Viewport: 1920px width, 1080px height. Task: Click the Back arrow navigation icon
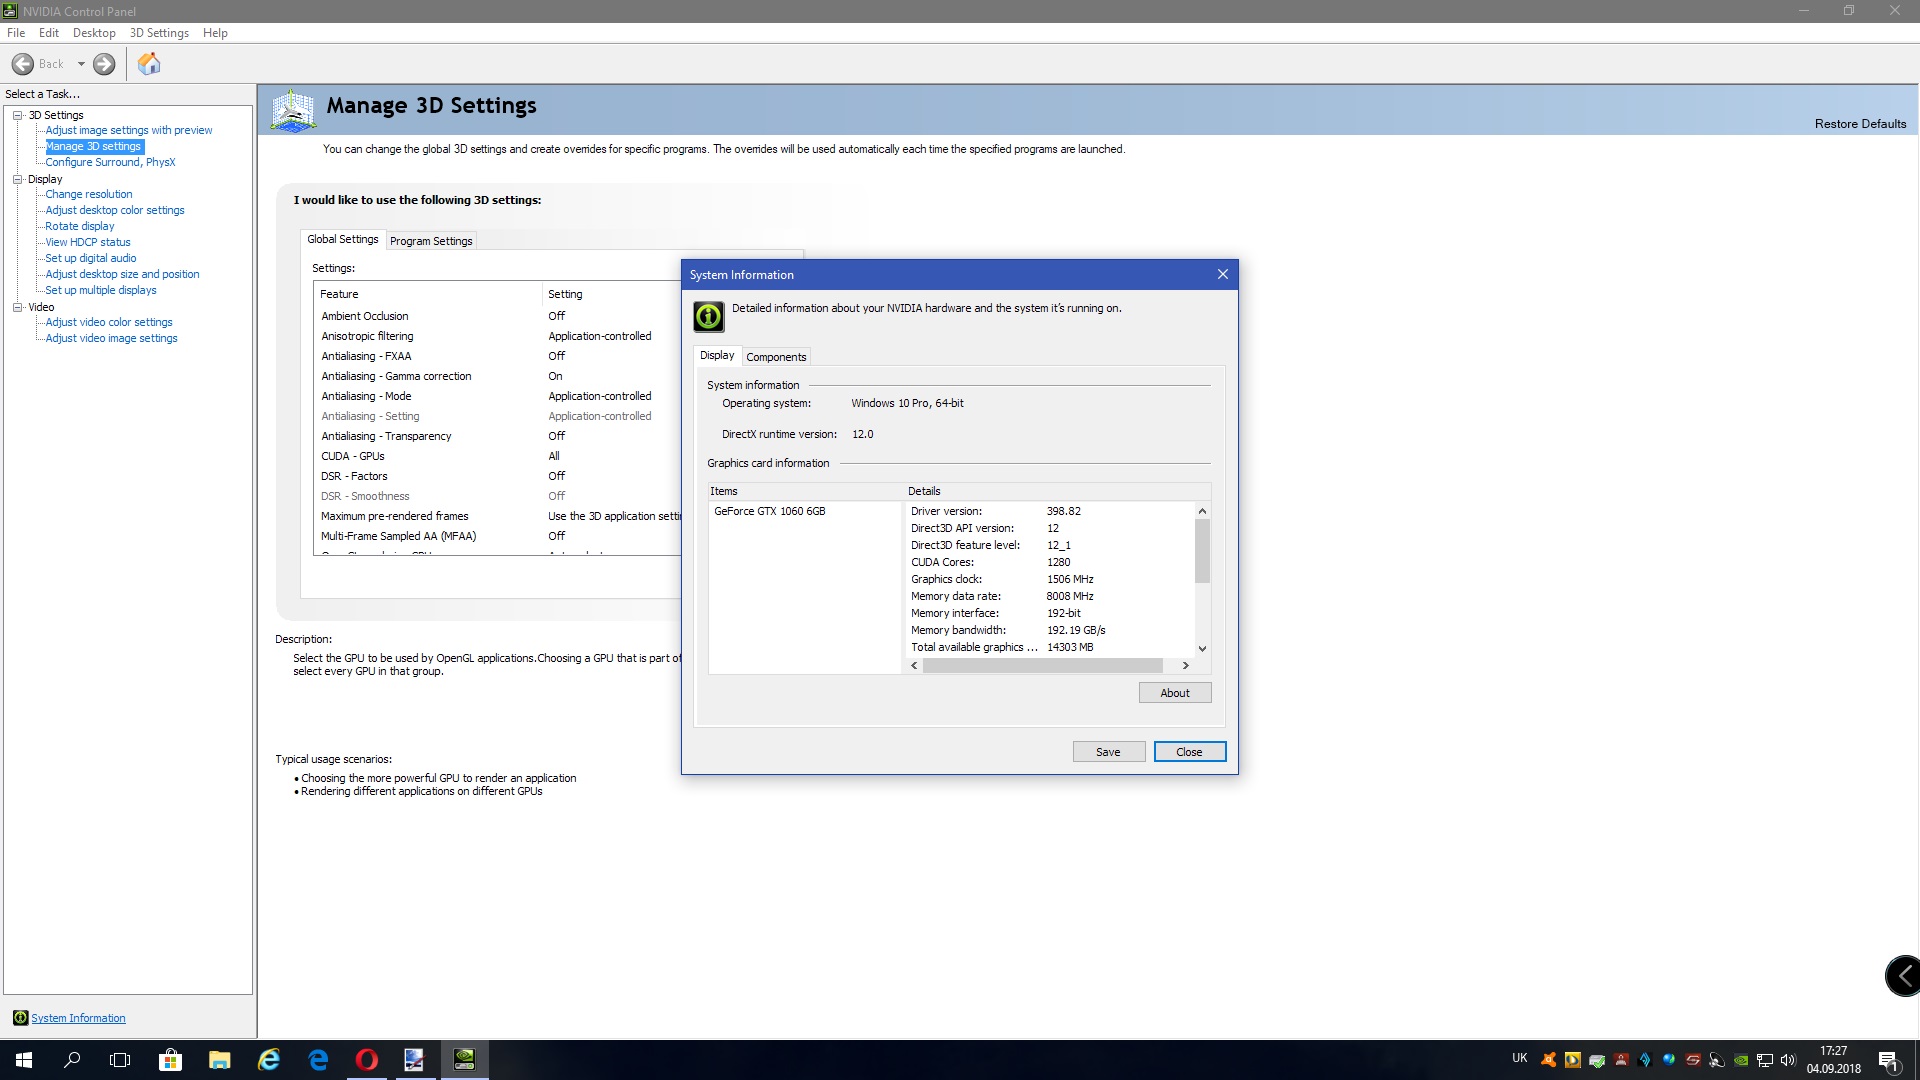pyautogui.click(x=23, y=64)
